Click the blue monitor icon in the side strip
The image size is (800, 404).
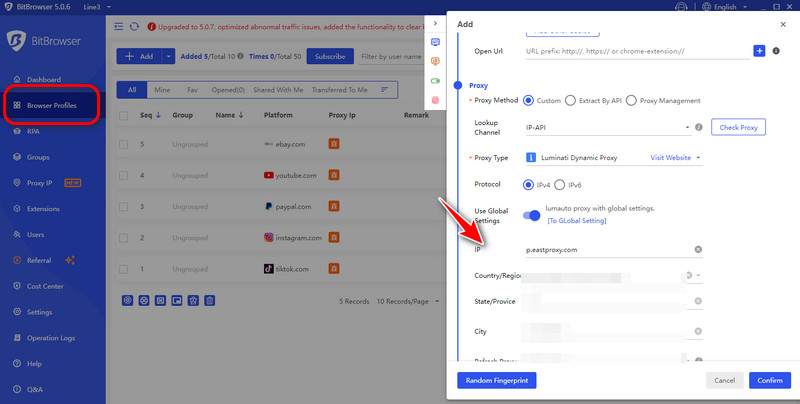[435, 42]
